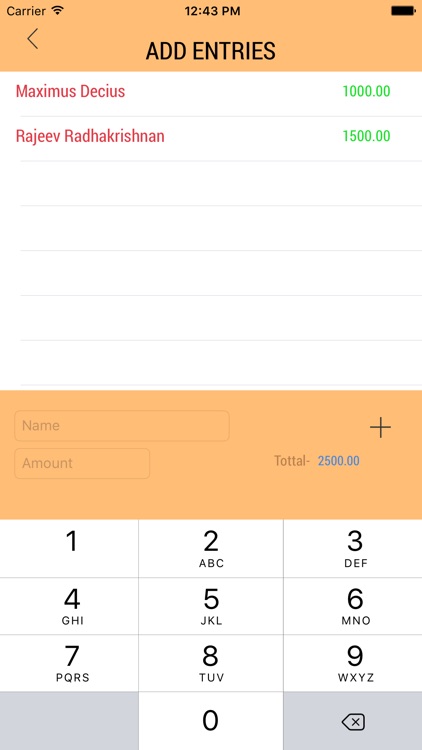
Task: Tap keypad digit 1
Action: (69, 549)
